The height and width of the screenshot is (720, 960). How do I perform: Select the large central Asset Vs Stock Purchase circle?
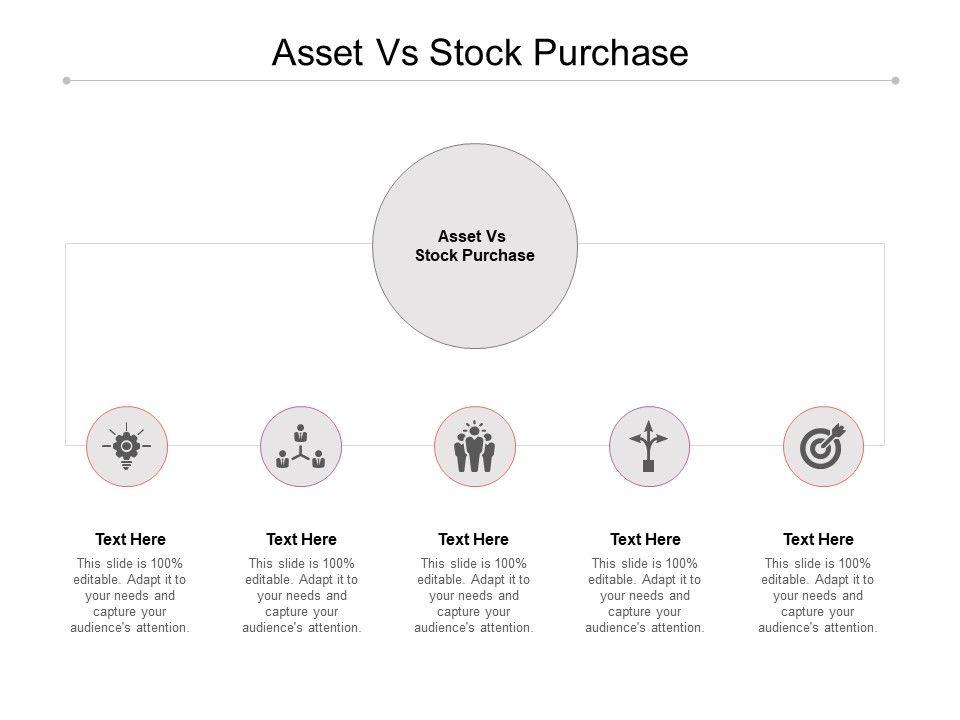tap(475, 300)
